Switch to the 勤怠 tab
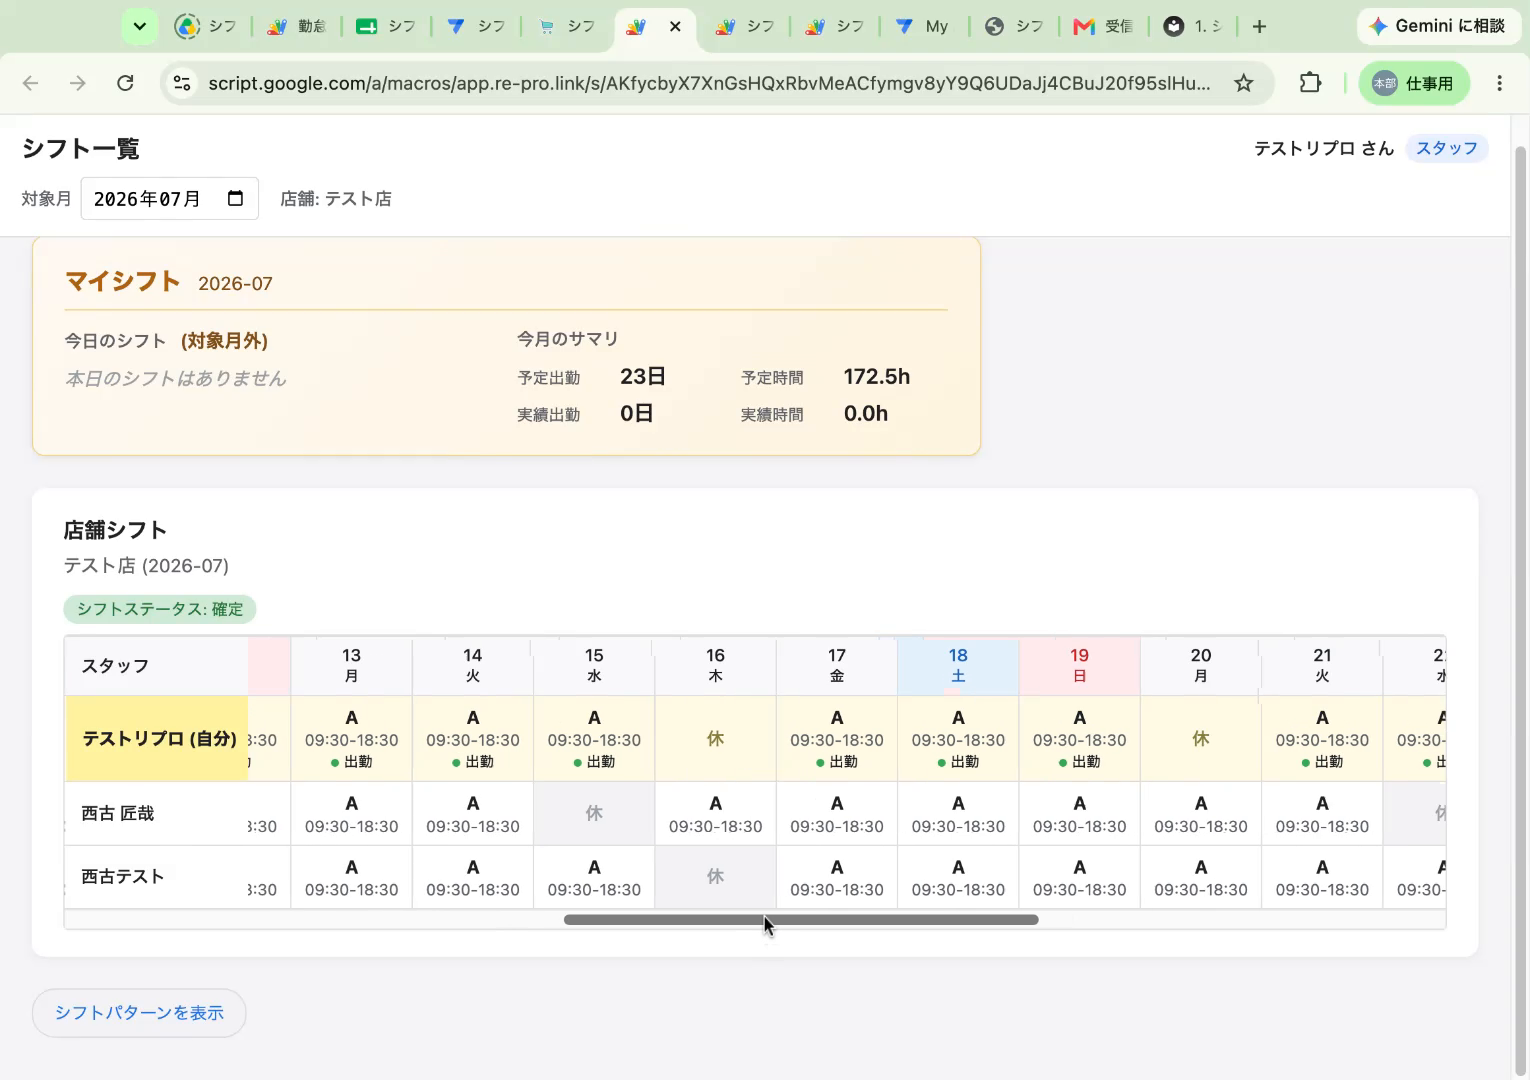 pyautogui.click(x=297, y=27)
